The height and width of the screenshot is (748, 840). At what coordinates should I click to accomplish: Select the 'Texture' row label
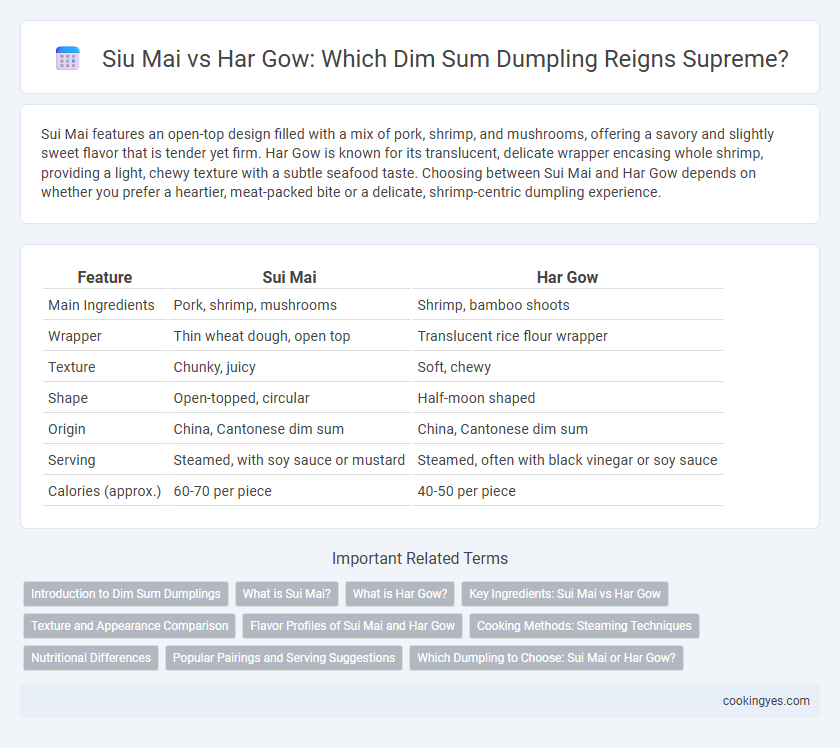point(72,367)
